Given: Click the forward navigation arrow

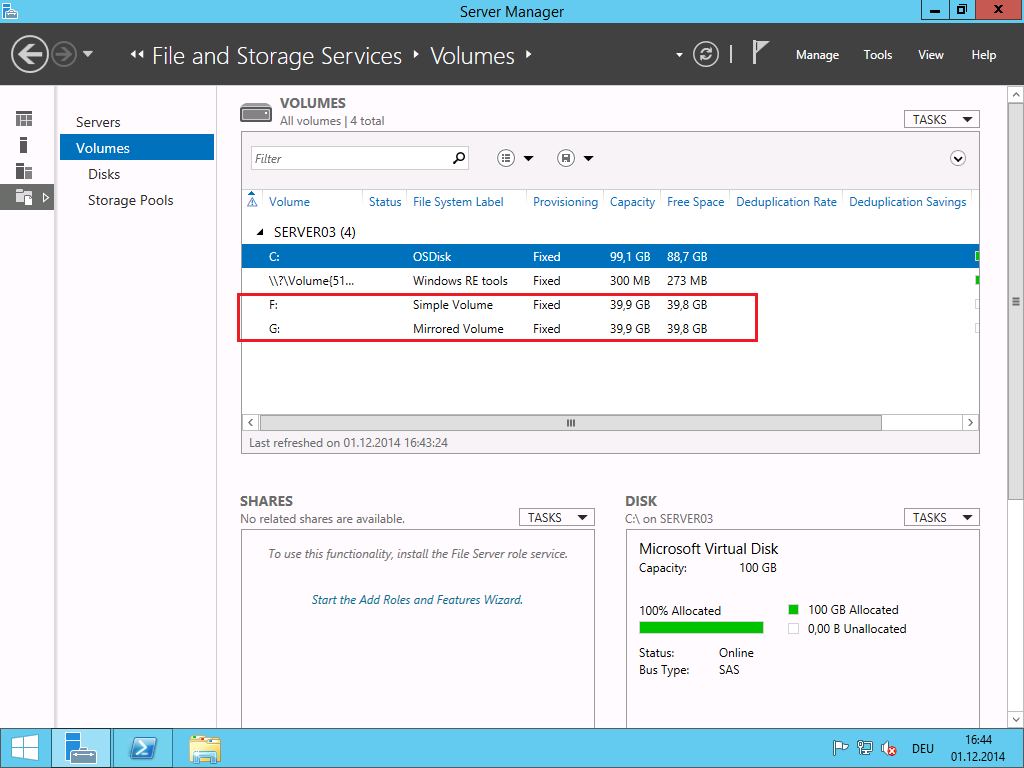Looking at the screenshot, I should click(x=64, y=54).
